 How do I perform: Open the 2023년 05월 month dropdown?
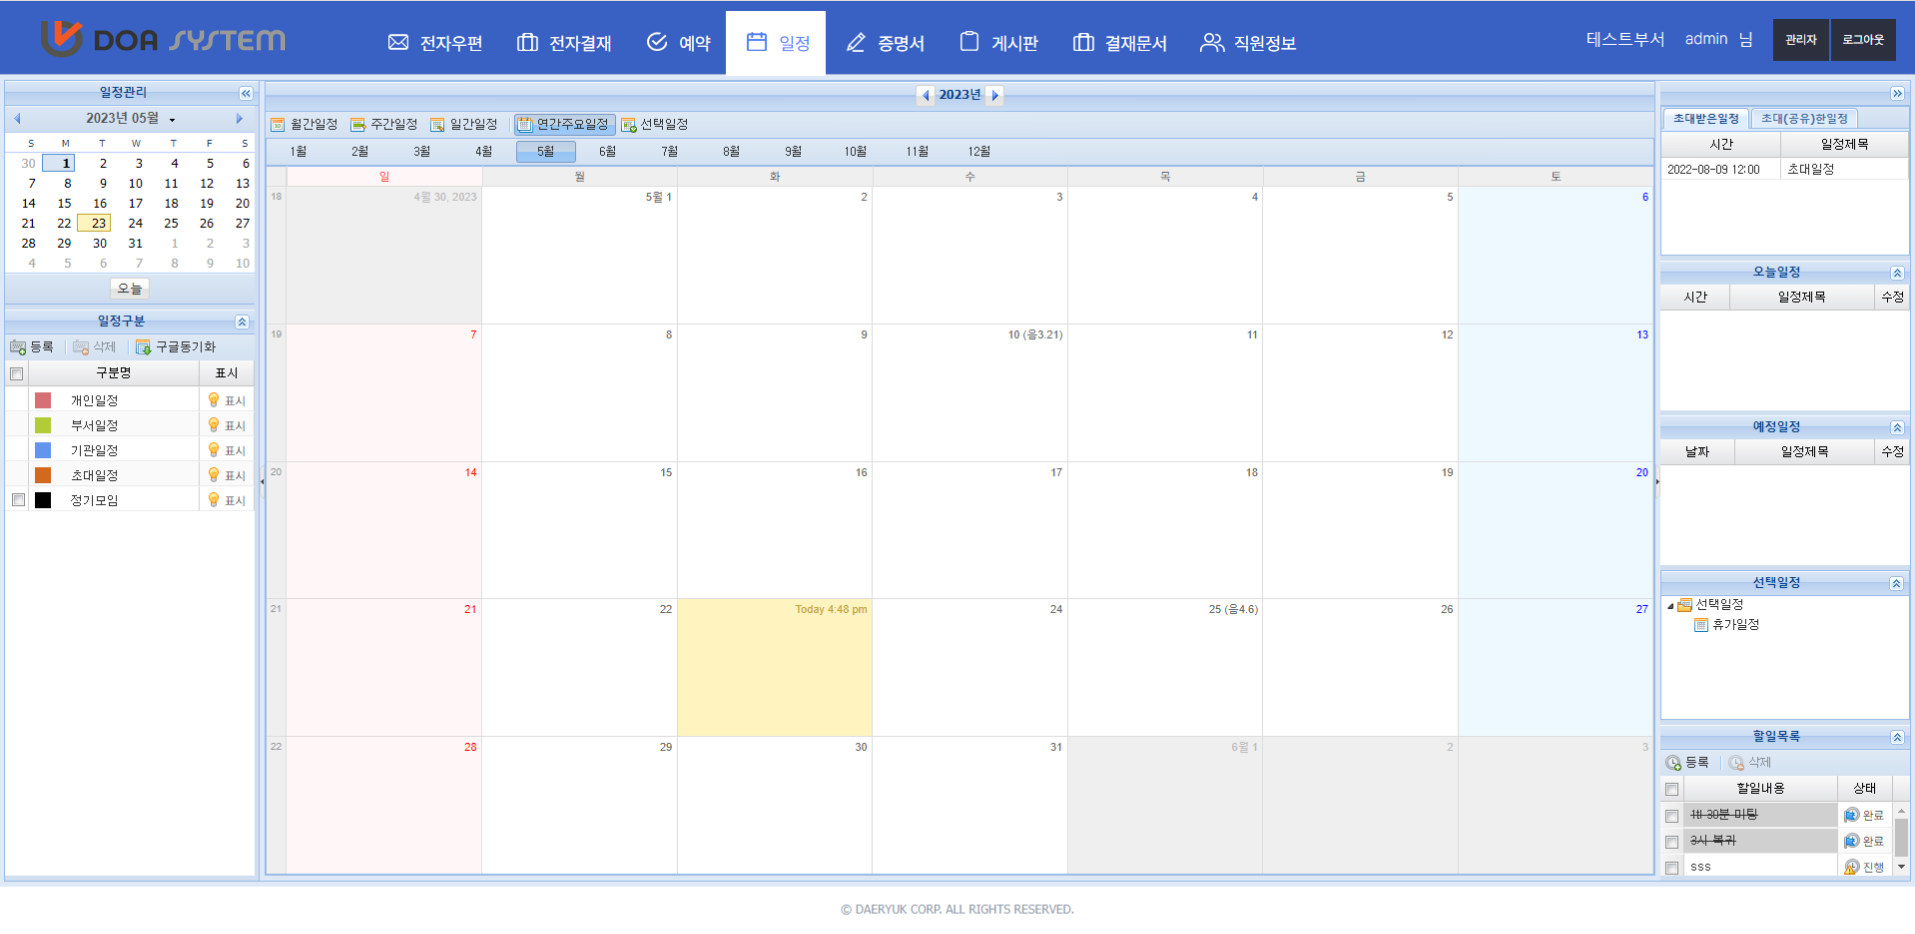pyautogui.click(x=172, y=120)
